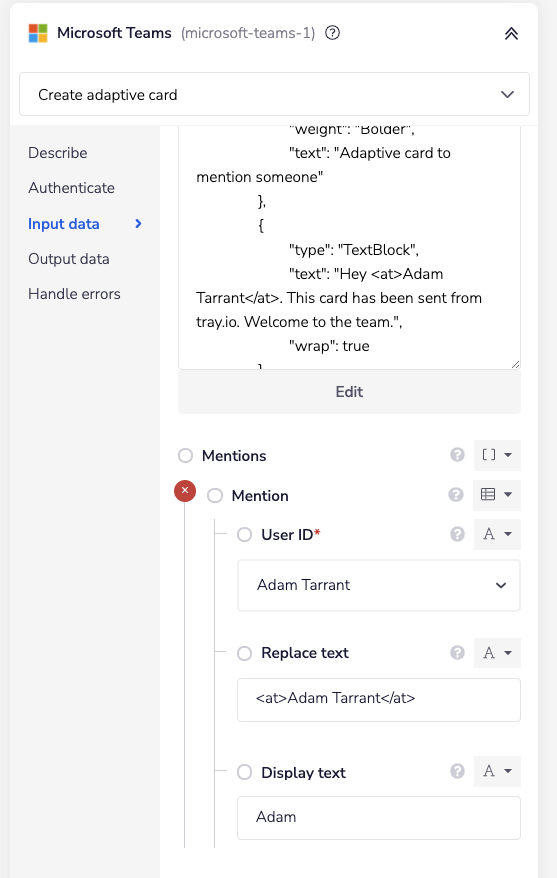The image size is (557, 878).
Task: Remove Mention with red X icon
Action: [x=185, y=491]
